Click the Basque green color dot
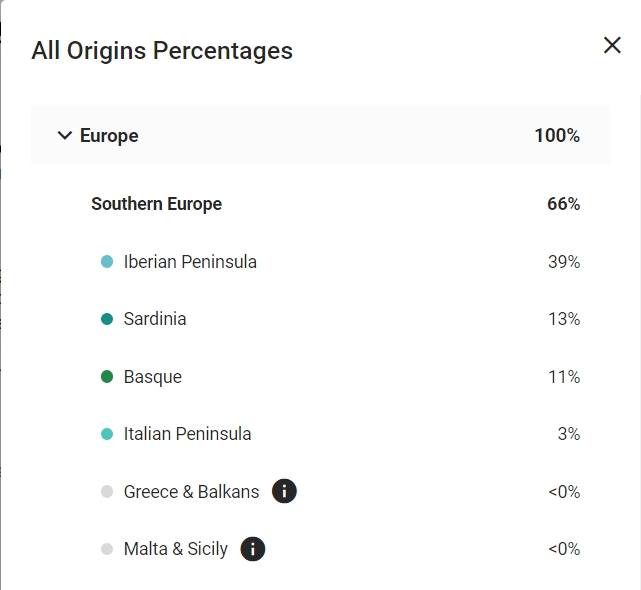This screenshot has height=590, width=641. click(107, 377)
